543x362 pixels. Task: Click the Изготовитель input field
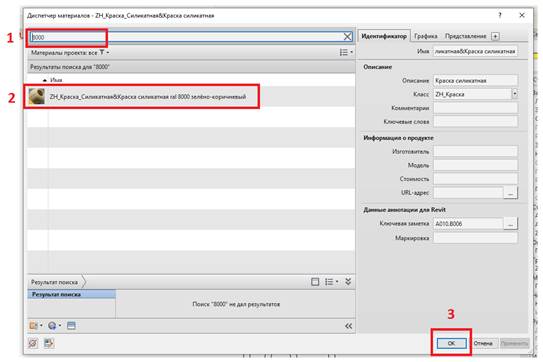[x=475, y=151]
